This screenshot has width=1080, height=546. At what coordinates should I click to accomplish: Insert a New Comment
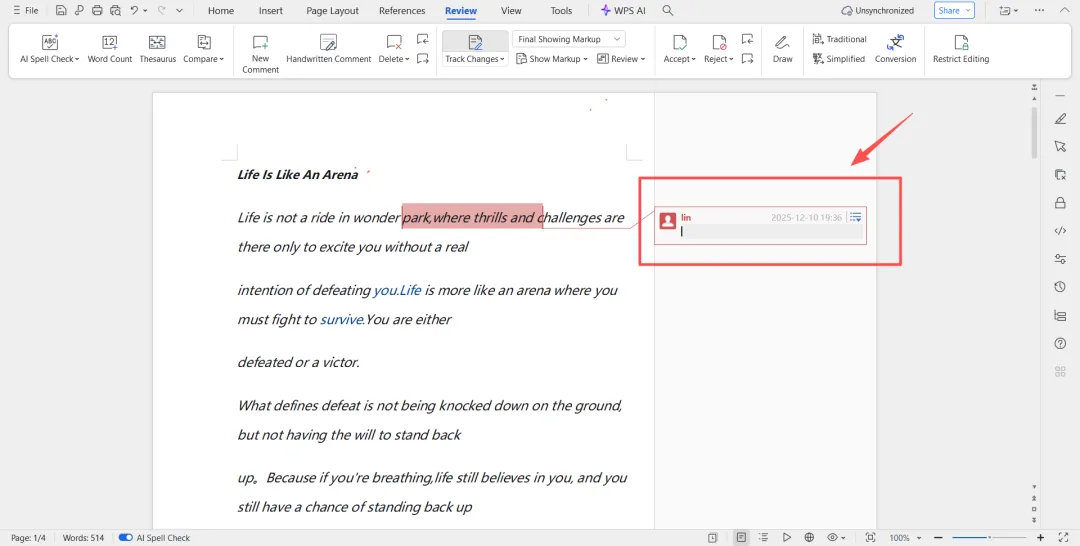coord(260,54)
